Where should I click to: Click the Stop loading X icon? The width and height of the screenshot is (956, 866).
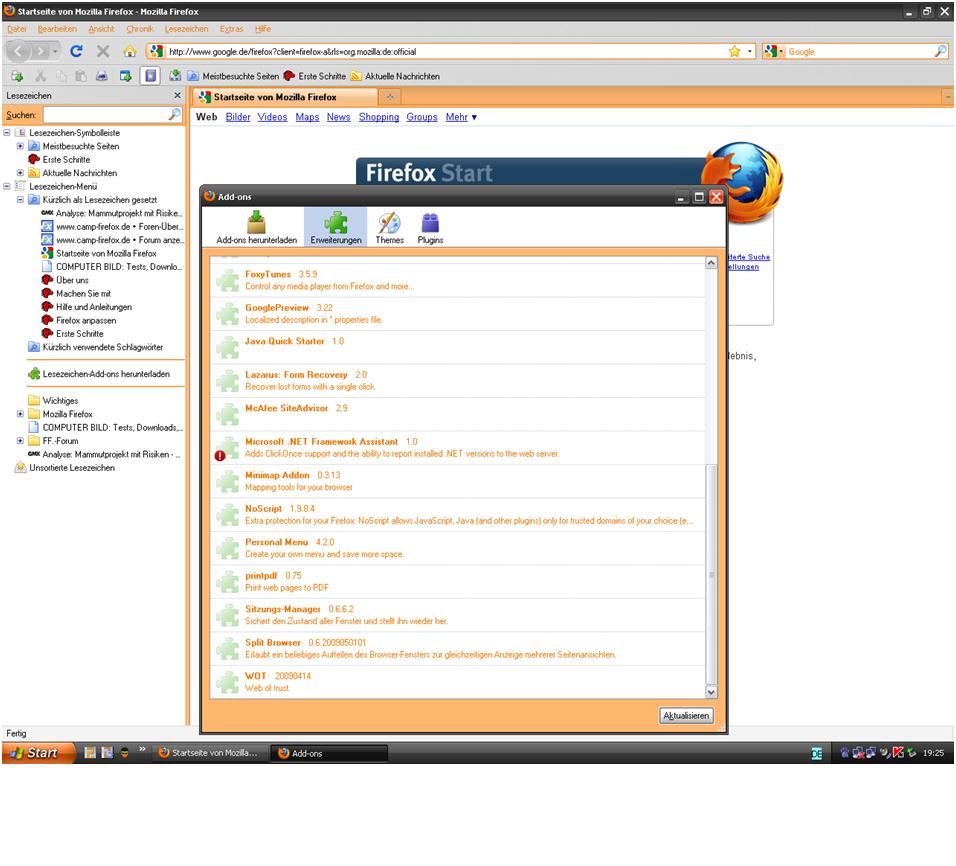(x=103, y=51)
